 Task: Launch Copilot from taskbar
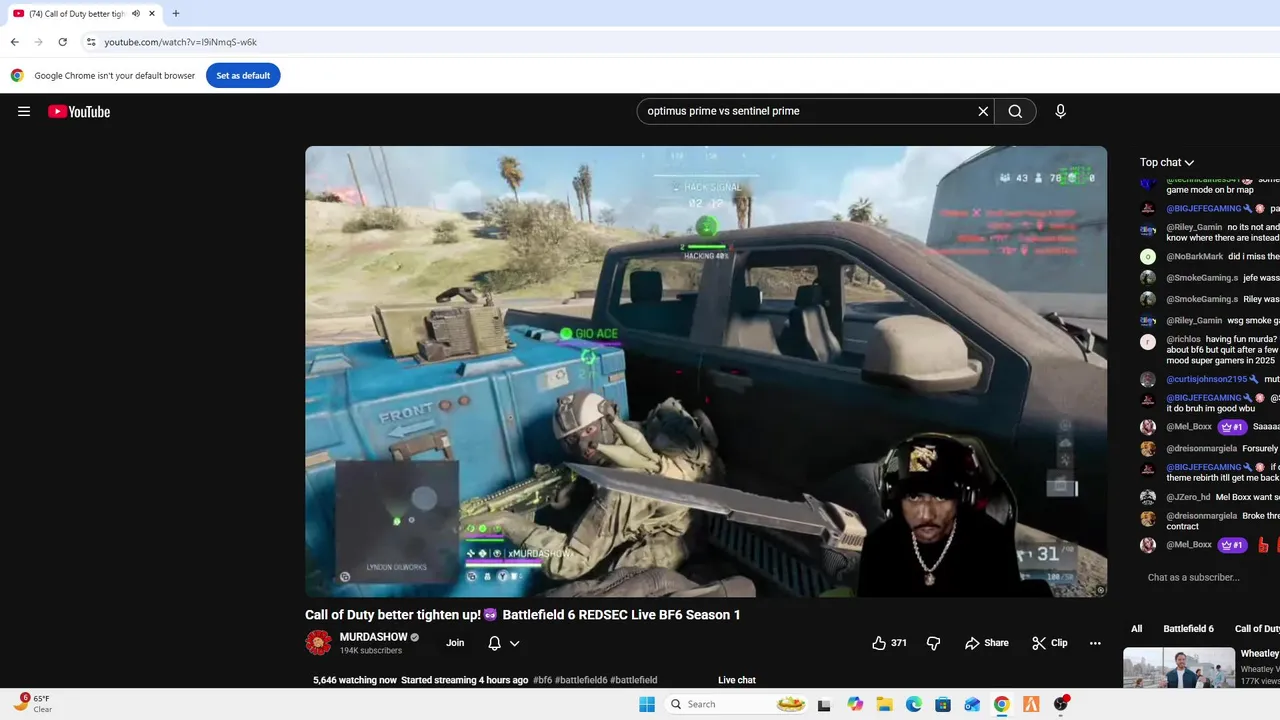coord(855,704)
